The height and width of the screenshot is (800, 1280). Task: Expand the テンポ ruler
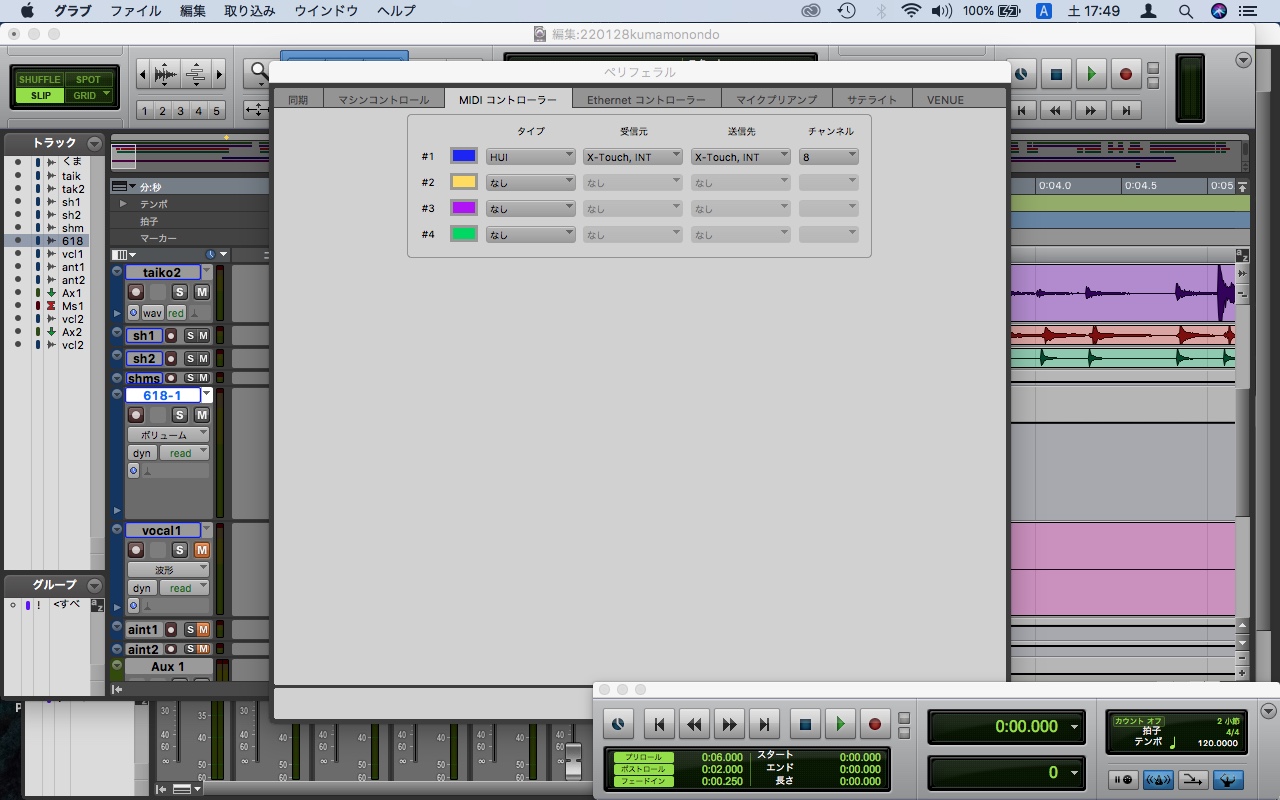coord(124,204)
